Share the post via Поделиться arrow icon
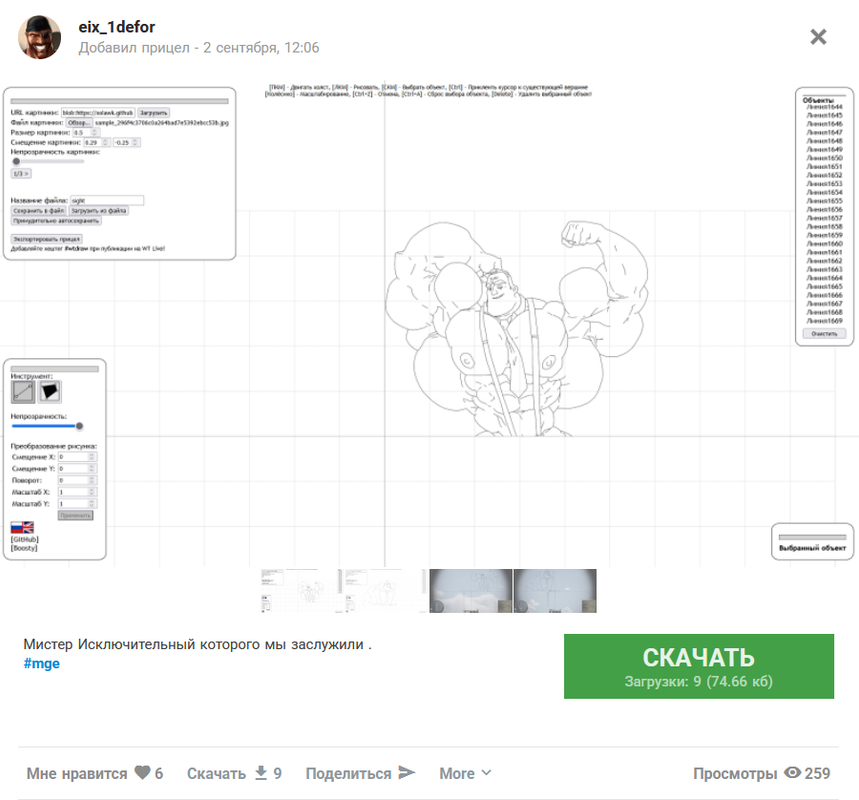This screenshot has width=859, height=800. click(x=406, y=773)
